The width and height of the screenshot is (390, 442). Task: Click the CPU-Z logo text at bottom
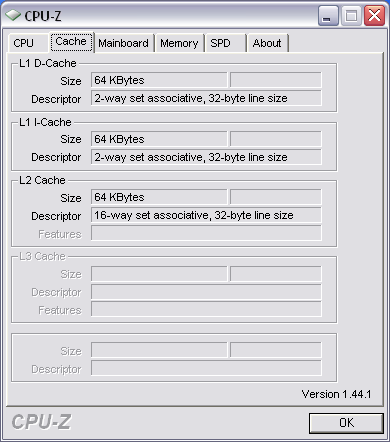pos(41,422)
